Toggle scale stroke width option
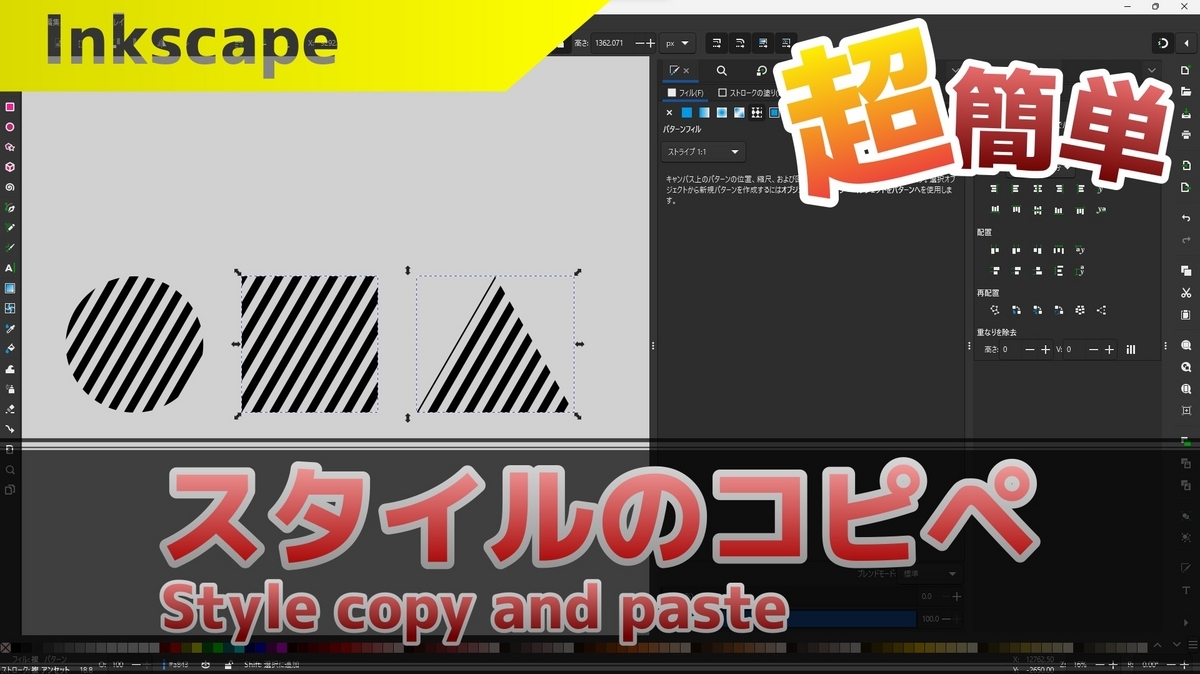The height and width of the screenshot is (674, 1200). pyautogui.click(x=715, y=43)
